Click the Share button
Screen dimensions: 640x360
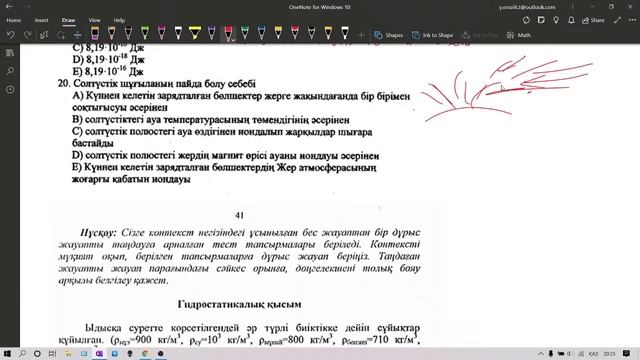593,20
